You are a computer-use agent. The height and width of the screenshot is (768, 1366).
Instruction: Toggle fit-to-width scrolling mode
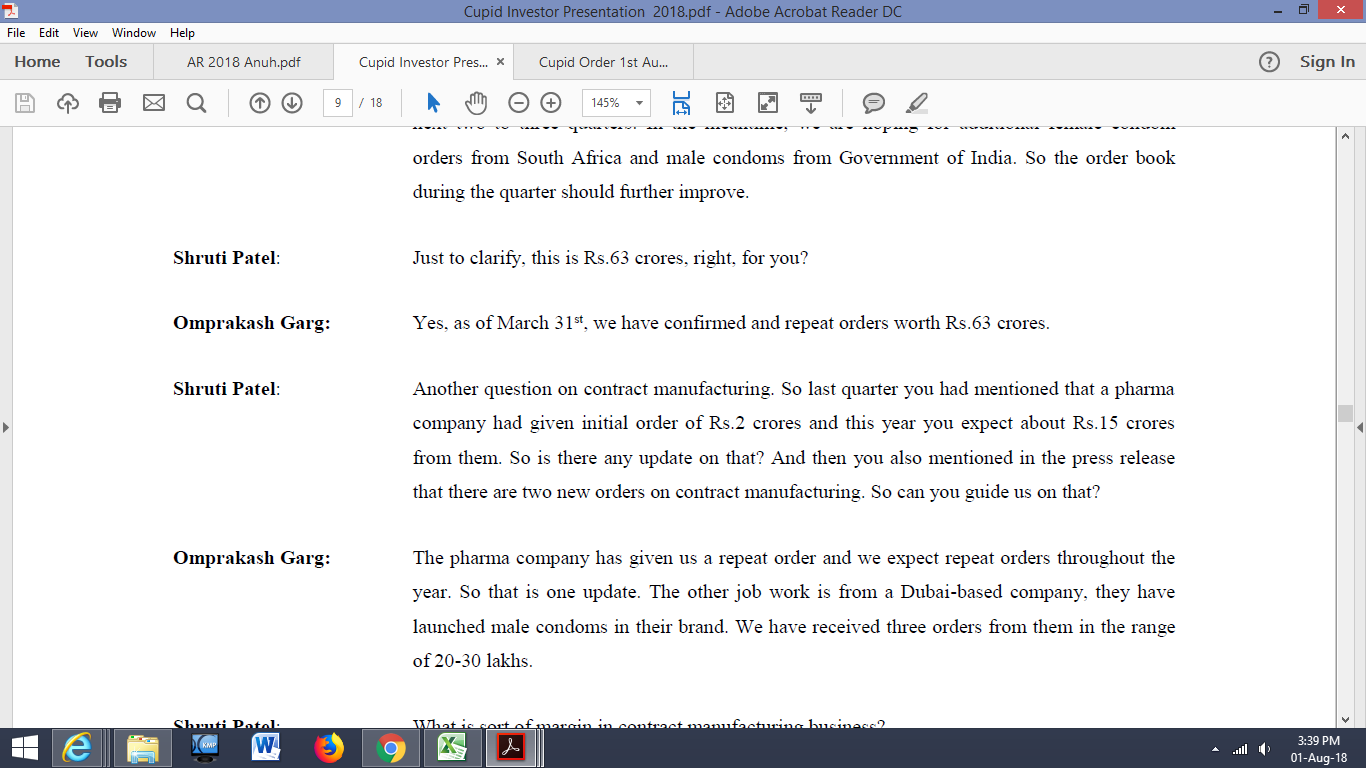[x=682, y=103]
